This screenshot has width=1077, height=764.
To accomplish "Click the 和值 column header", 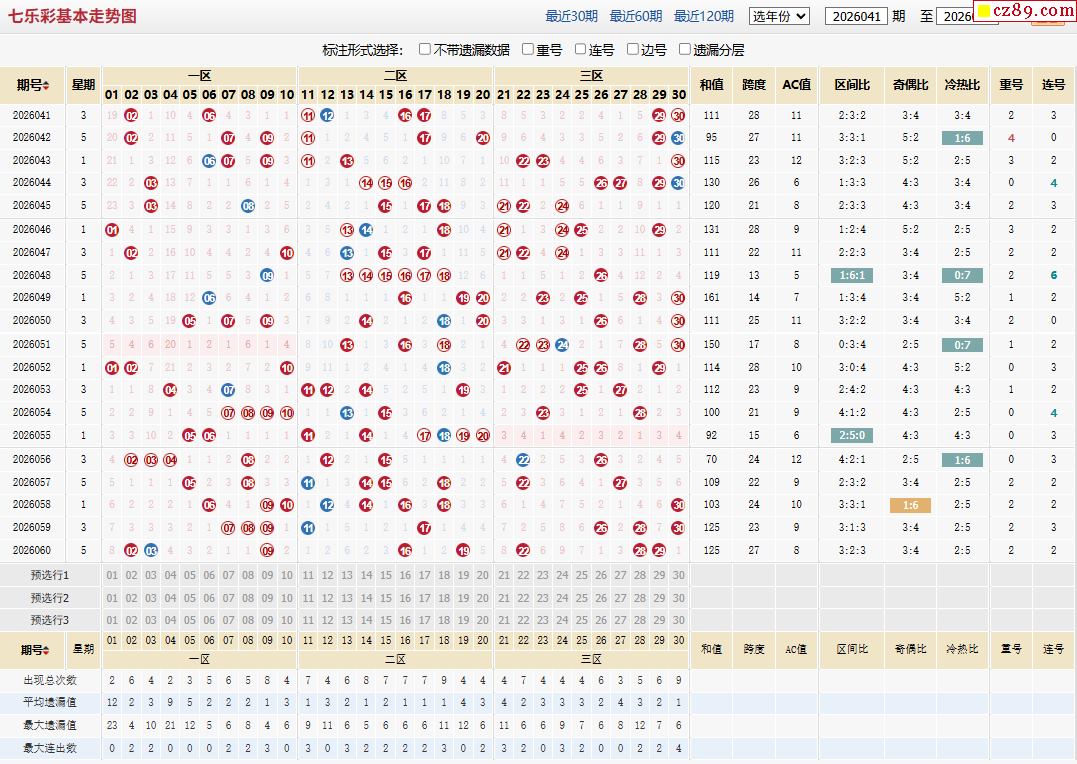I will (712, 85).
